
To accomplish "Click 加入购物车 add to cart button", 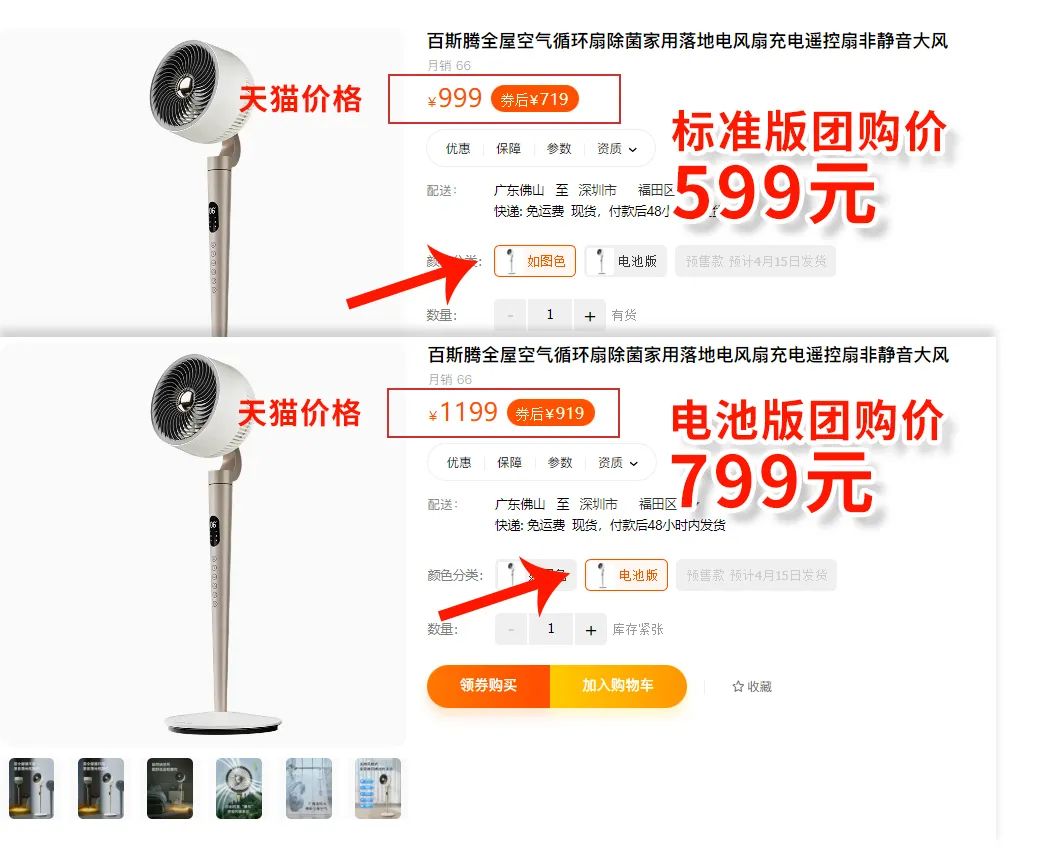I will (618, 686).
